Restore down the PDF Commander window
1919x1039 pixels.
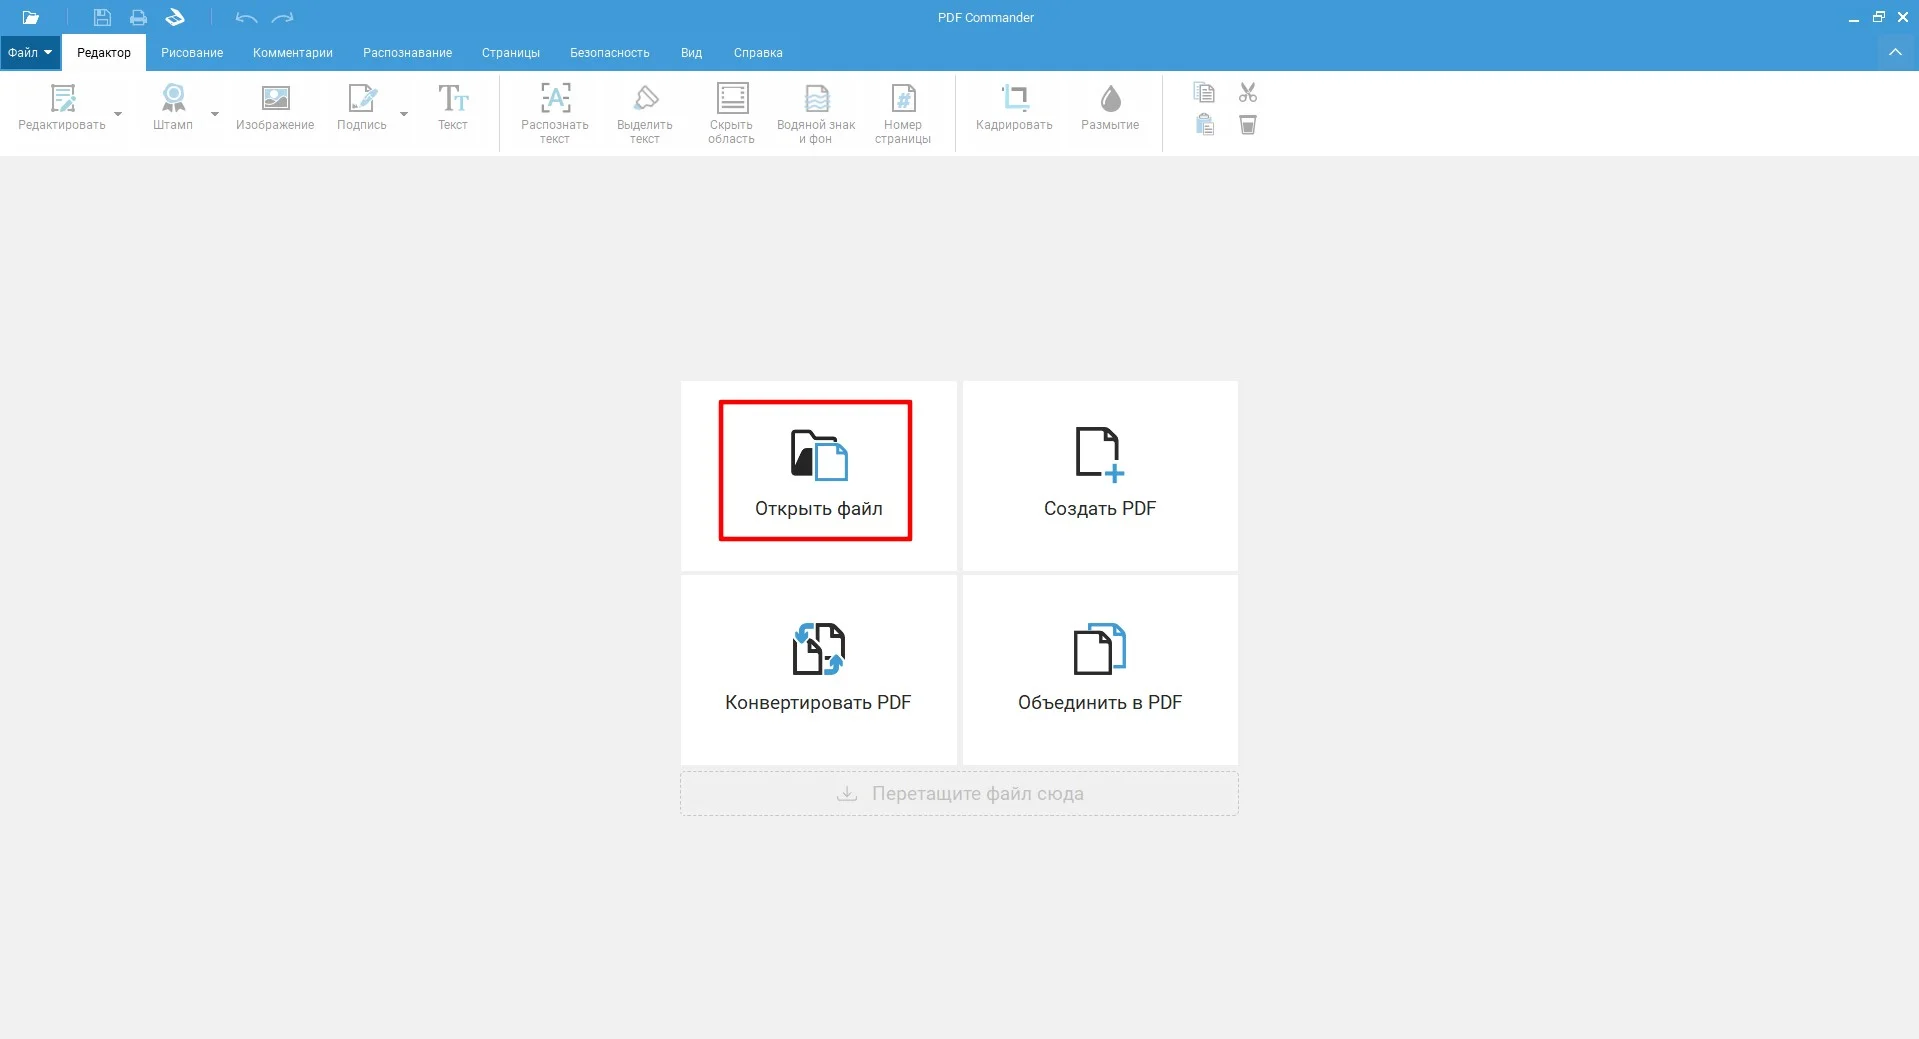tap(1879, 17)
